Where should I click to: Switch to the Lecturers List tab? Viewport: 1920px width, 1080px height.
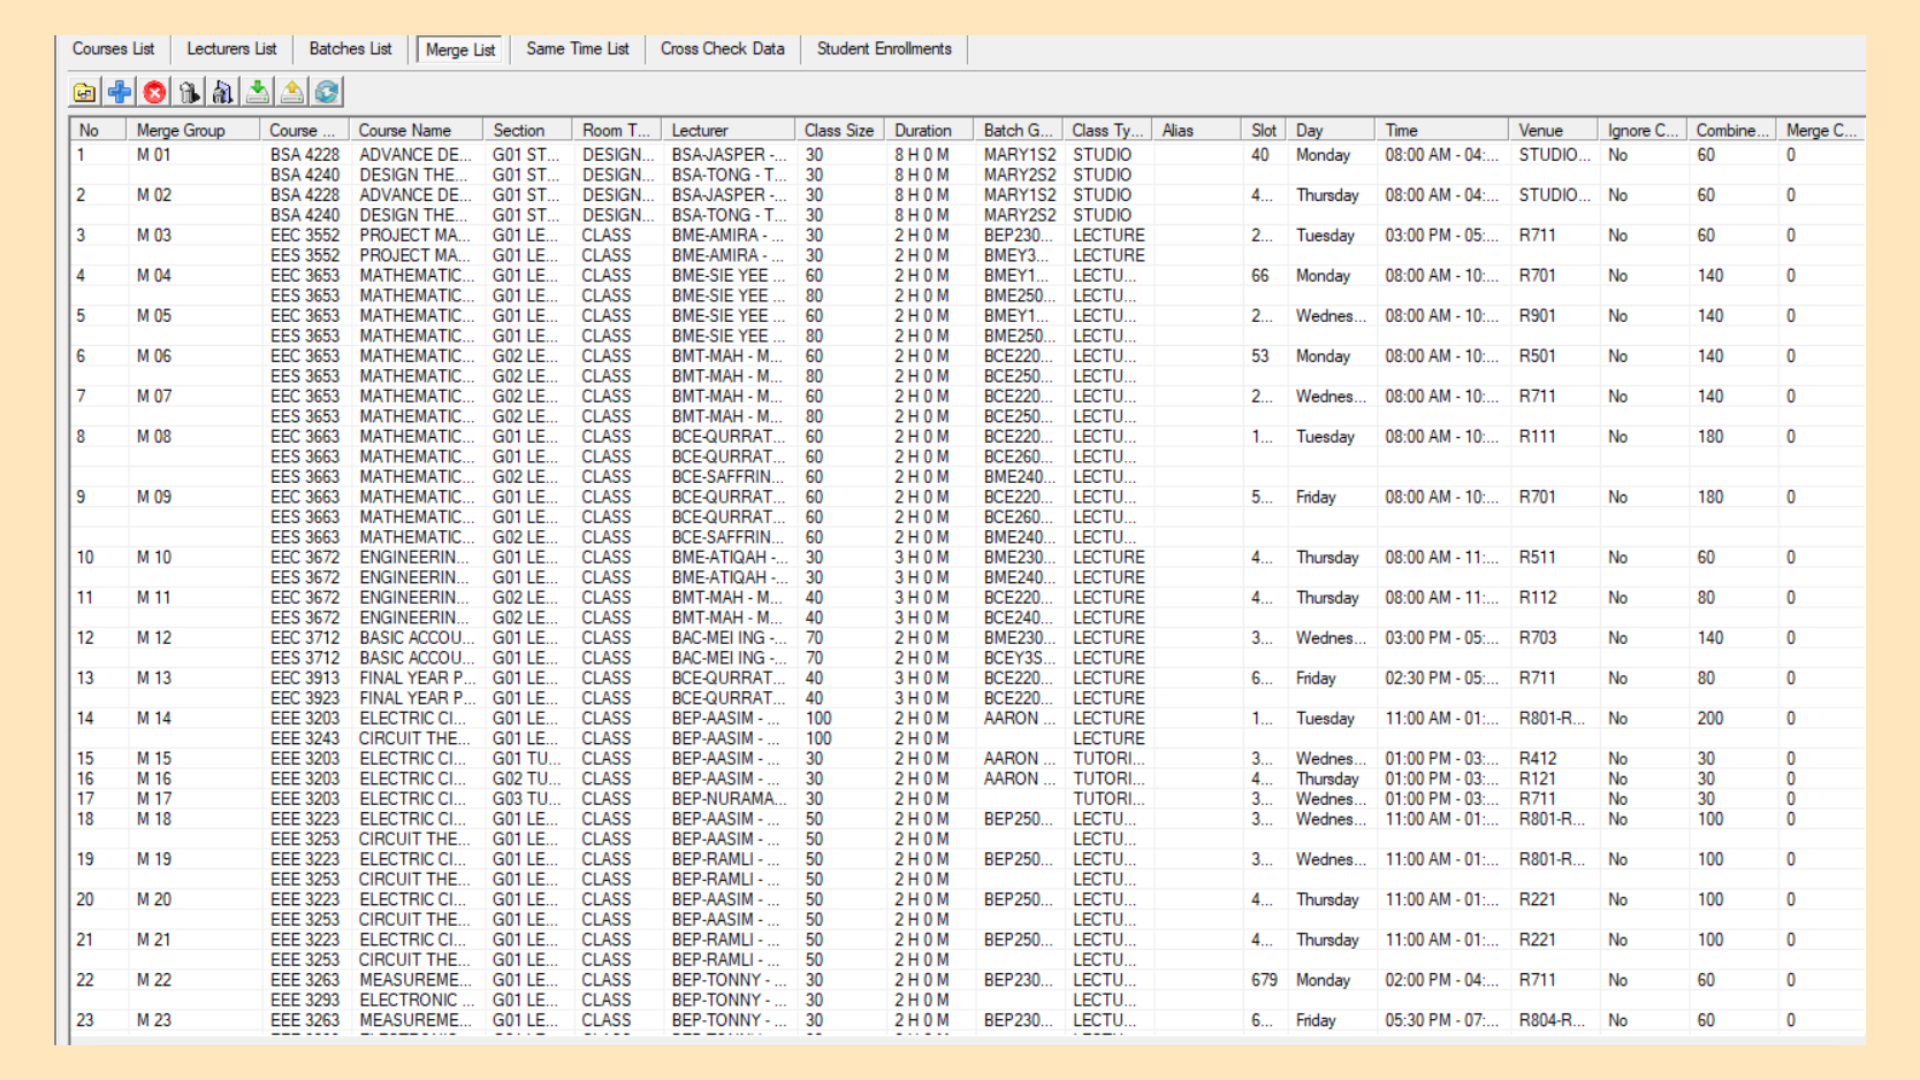pos(232,49)
